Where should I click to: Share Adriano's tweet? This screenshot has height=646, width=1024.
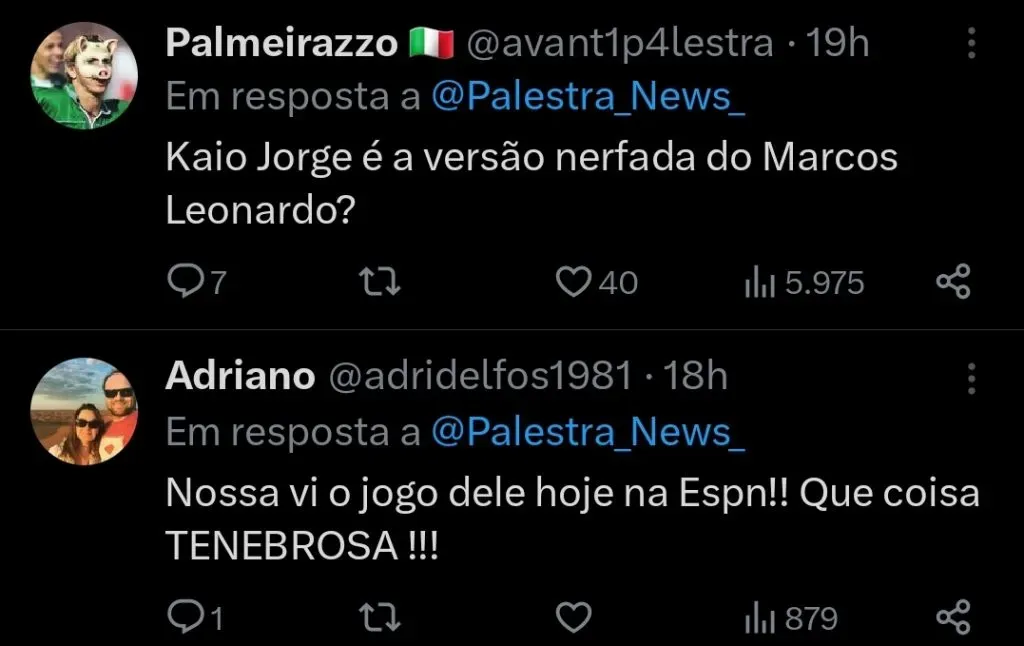[x=953, y=617]
